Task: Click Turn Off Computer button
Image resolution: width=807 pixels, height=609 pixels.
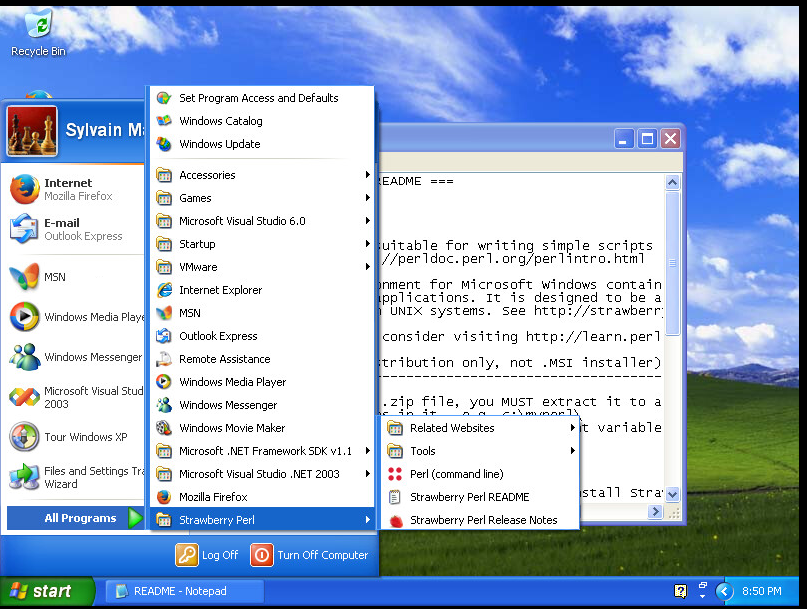Action: click(310, 555)
